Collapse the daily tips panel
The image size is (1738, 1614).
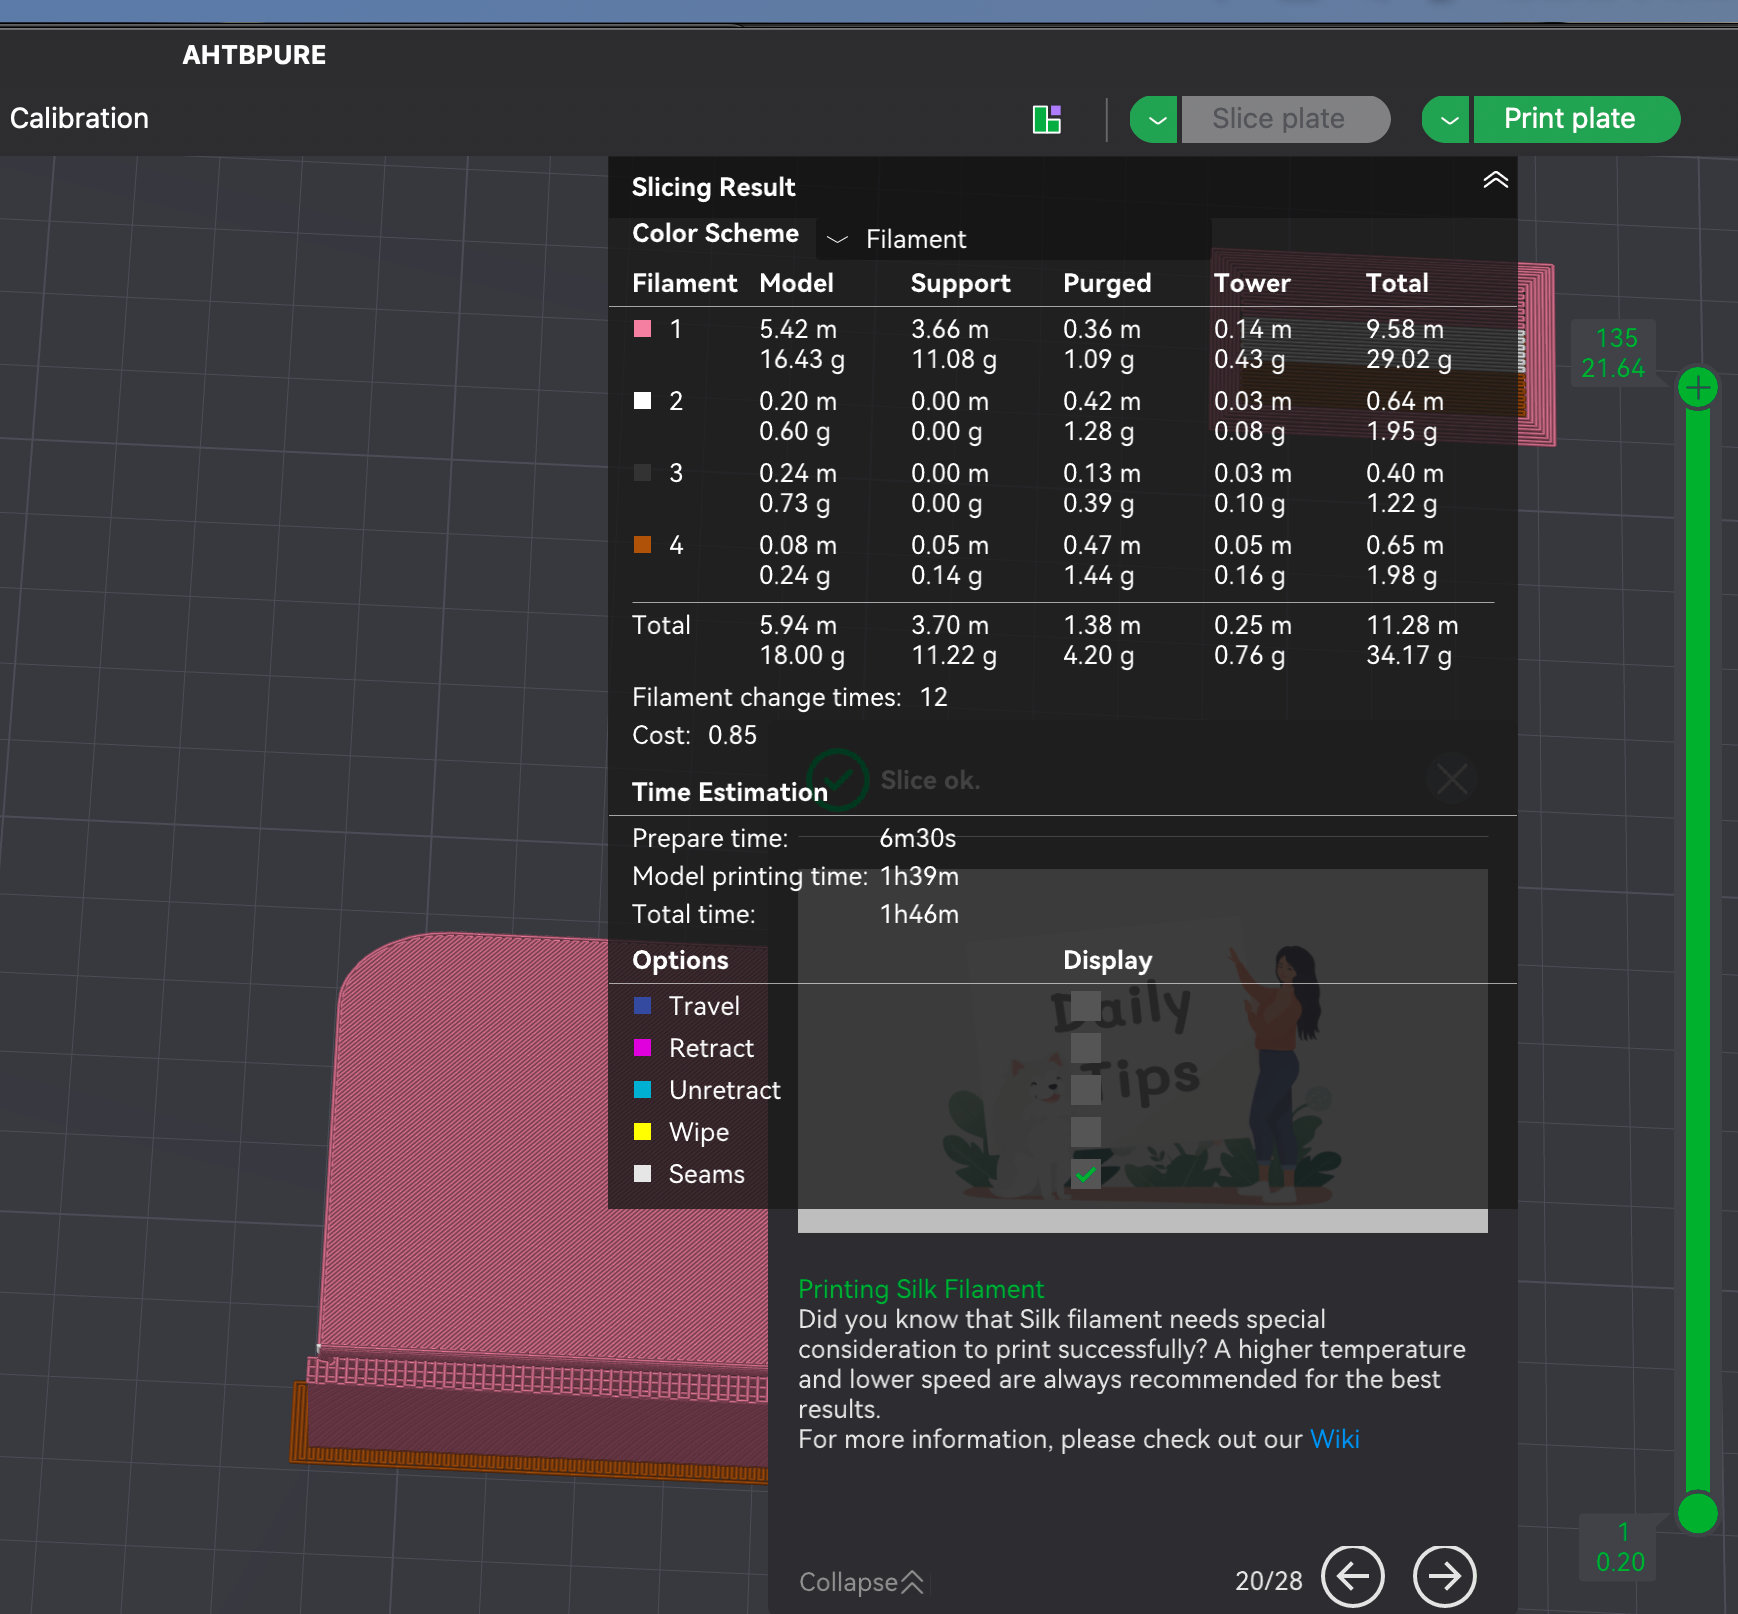pos(861,1582)
